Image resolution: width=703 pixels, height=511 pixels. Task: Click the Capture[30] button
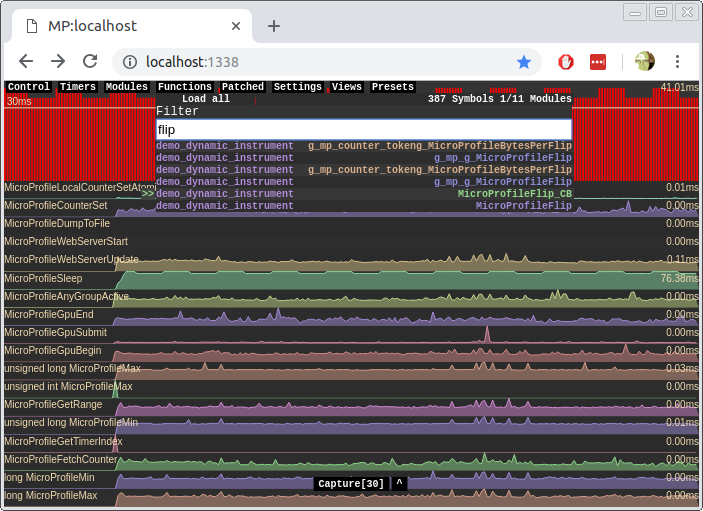[349, 484]
